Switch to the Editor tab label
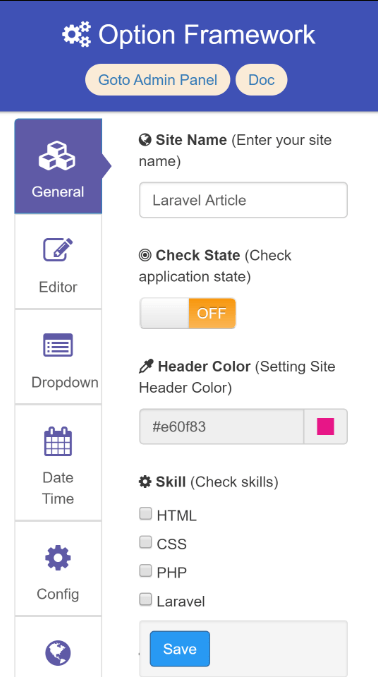Viewport: 378px width, 677px height. [x=58, y=287]
